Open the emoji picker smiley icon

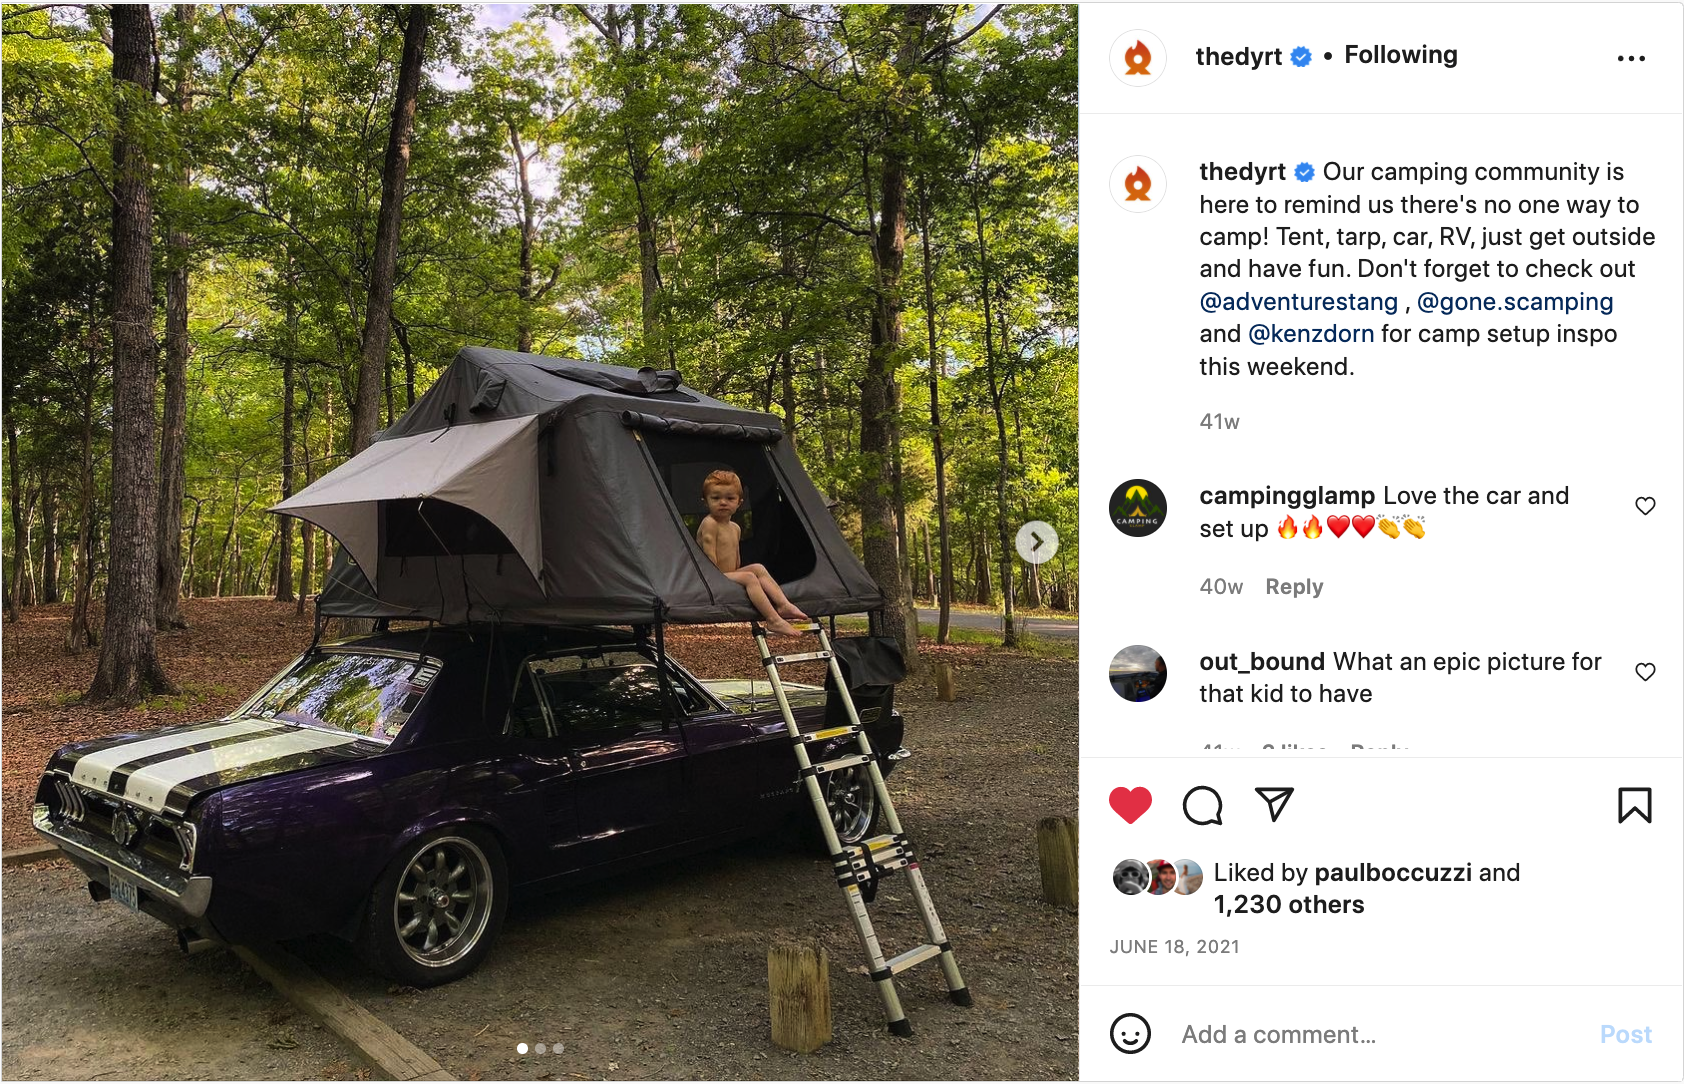coord(1130,1034)
